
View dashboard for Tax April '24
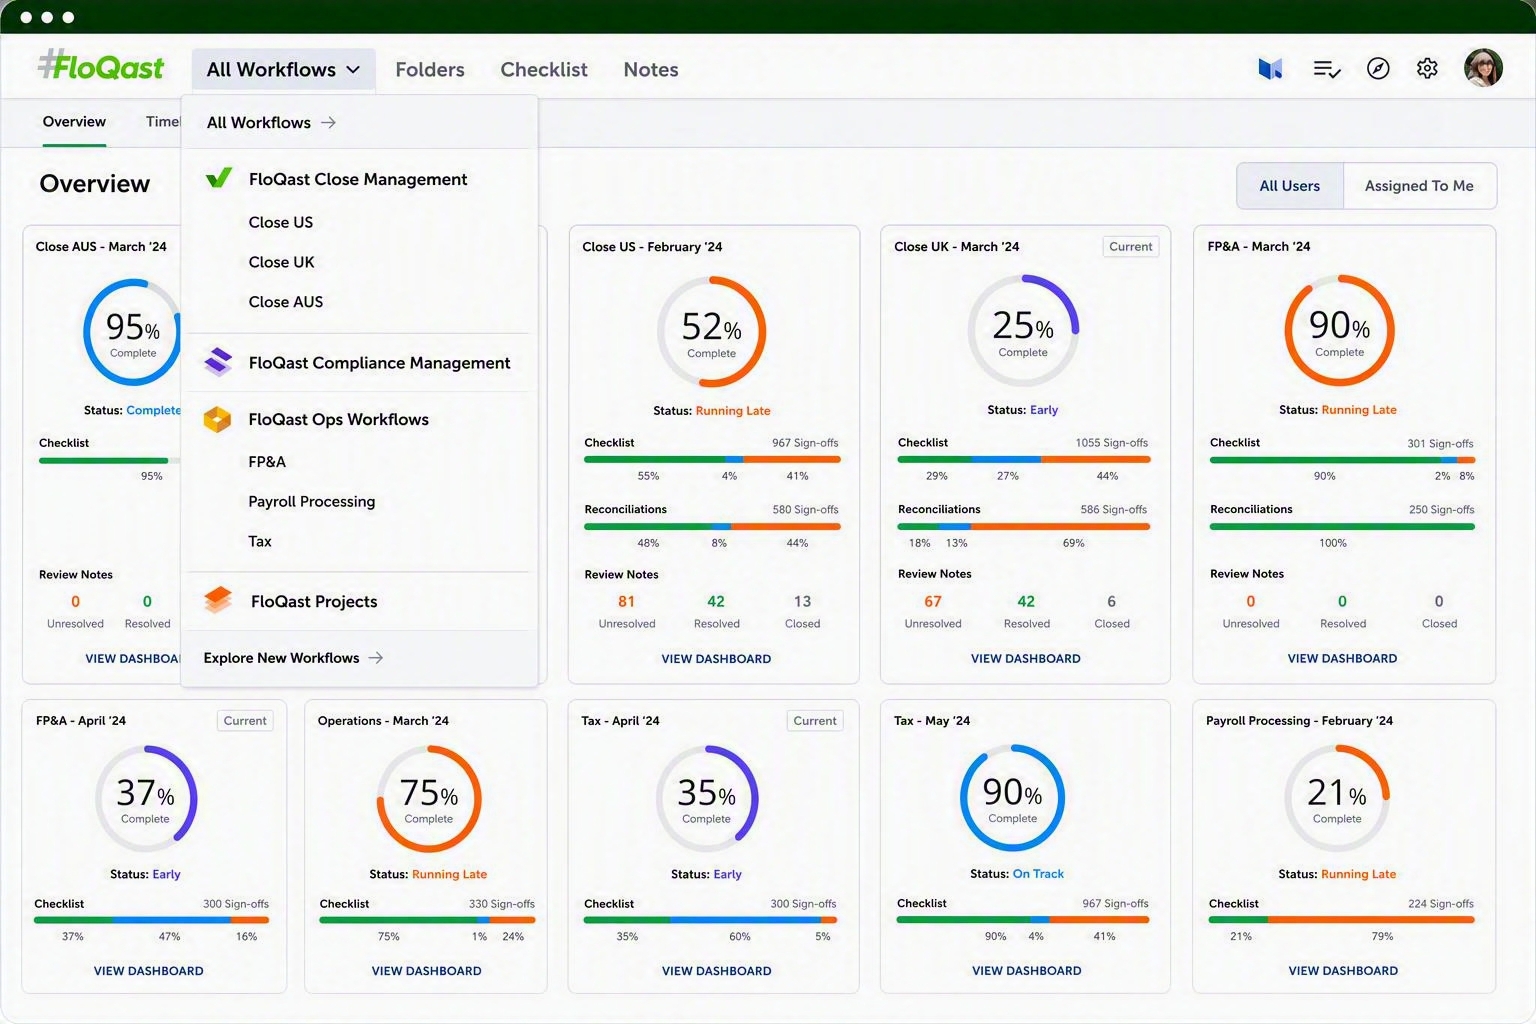[716, 971]
